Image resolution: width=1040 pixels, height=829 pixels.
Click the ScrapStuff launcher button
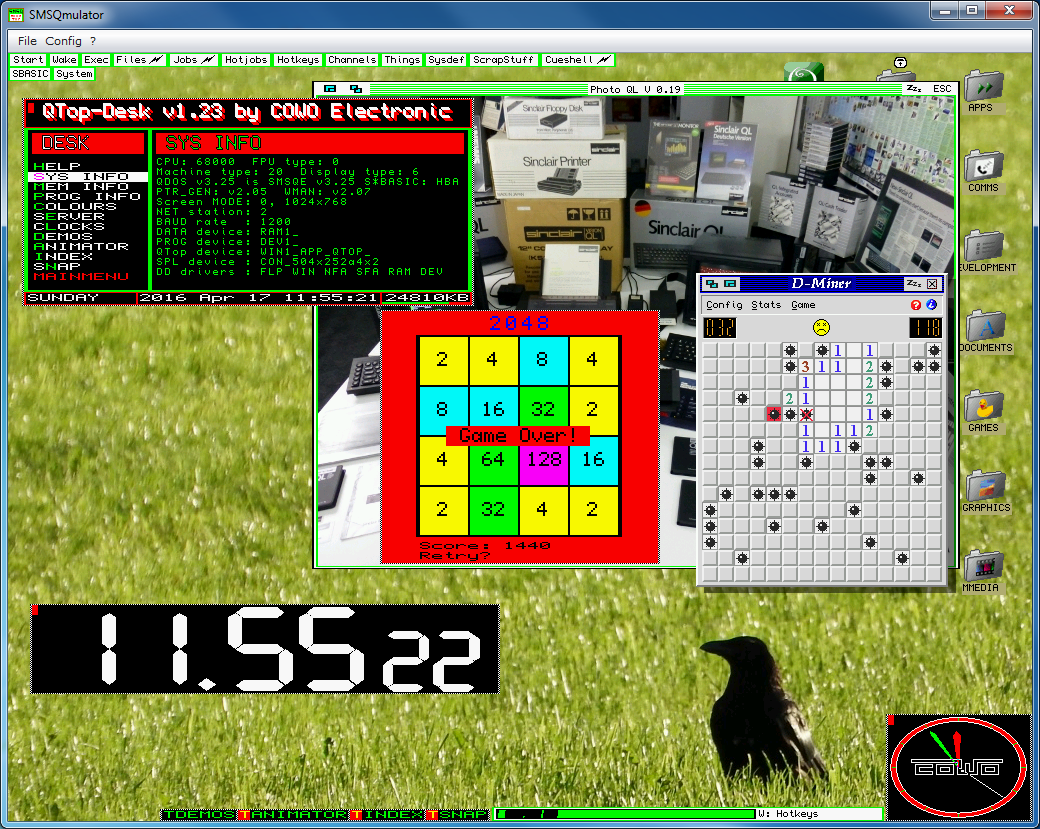click(x=503, y=60)
